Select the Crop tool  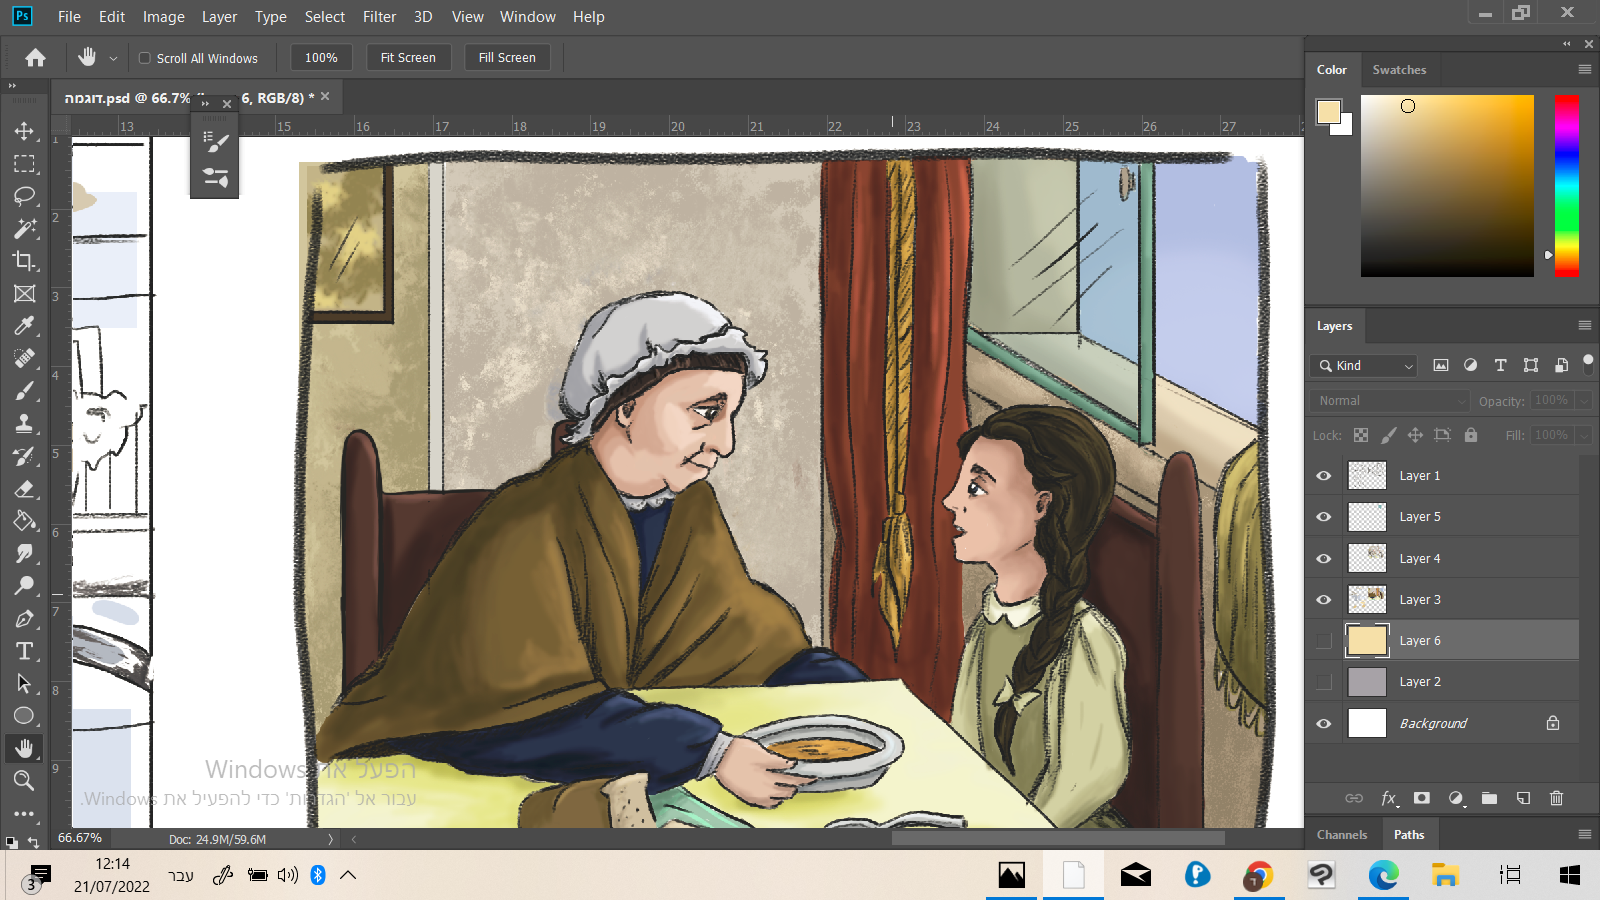[x=24, y=261]
